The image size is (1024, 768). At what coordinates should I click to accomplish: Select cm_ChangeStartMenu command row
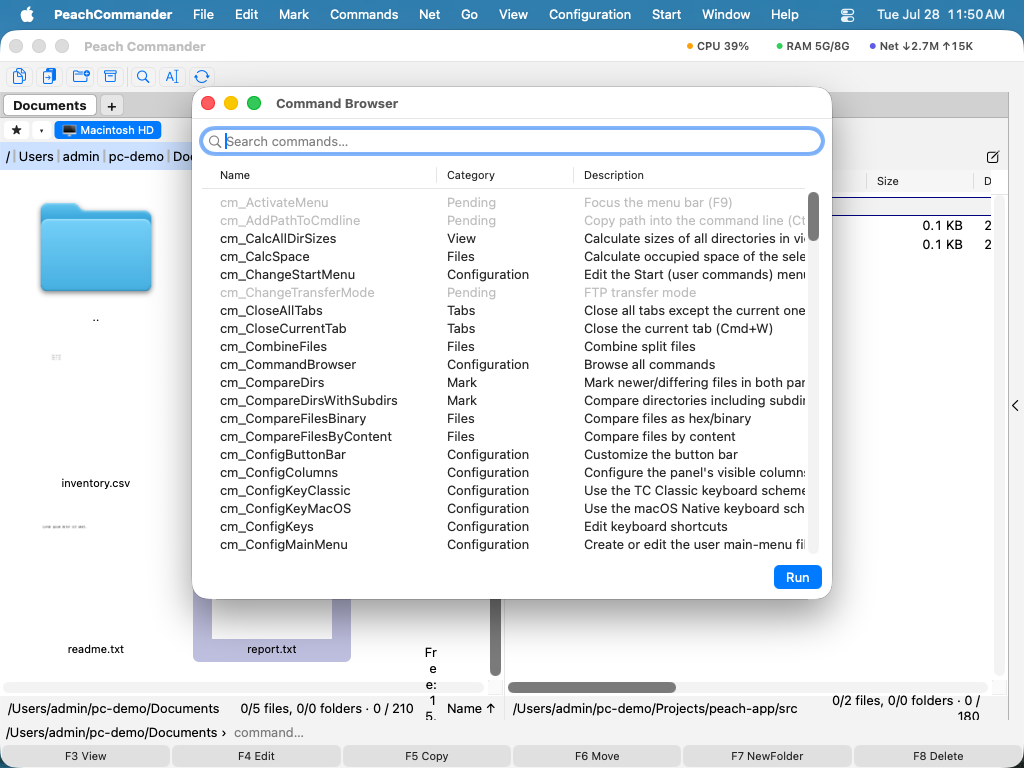(x=504, y=274)
